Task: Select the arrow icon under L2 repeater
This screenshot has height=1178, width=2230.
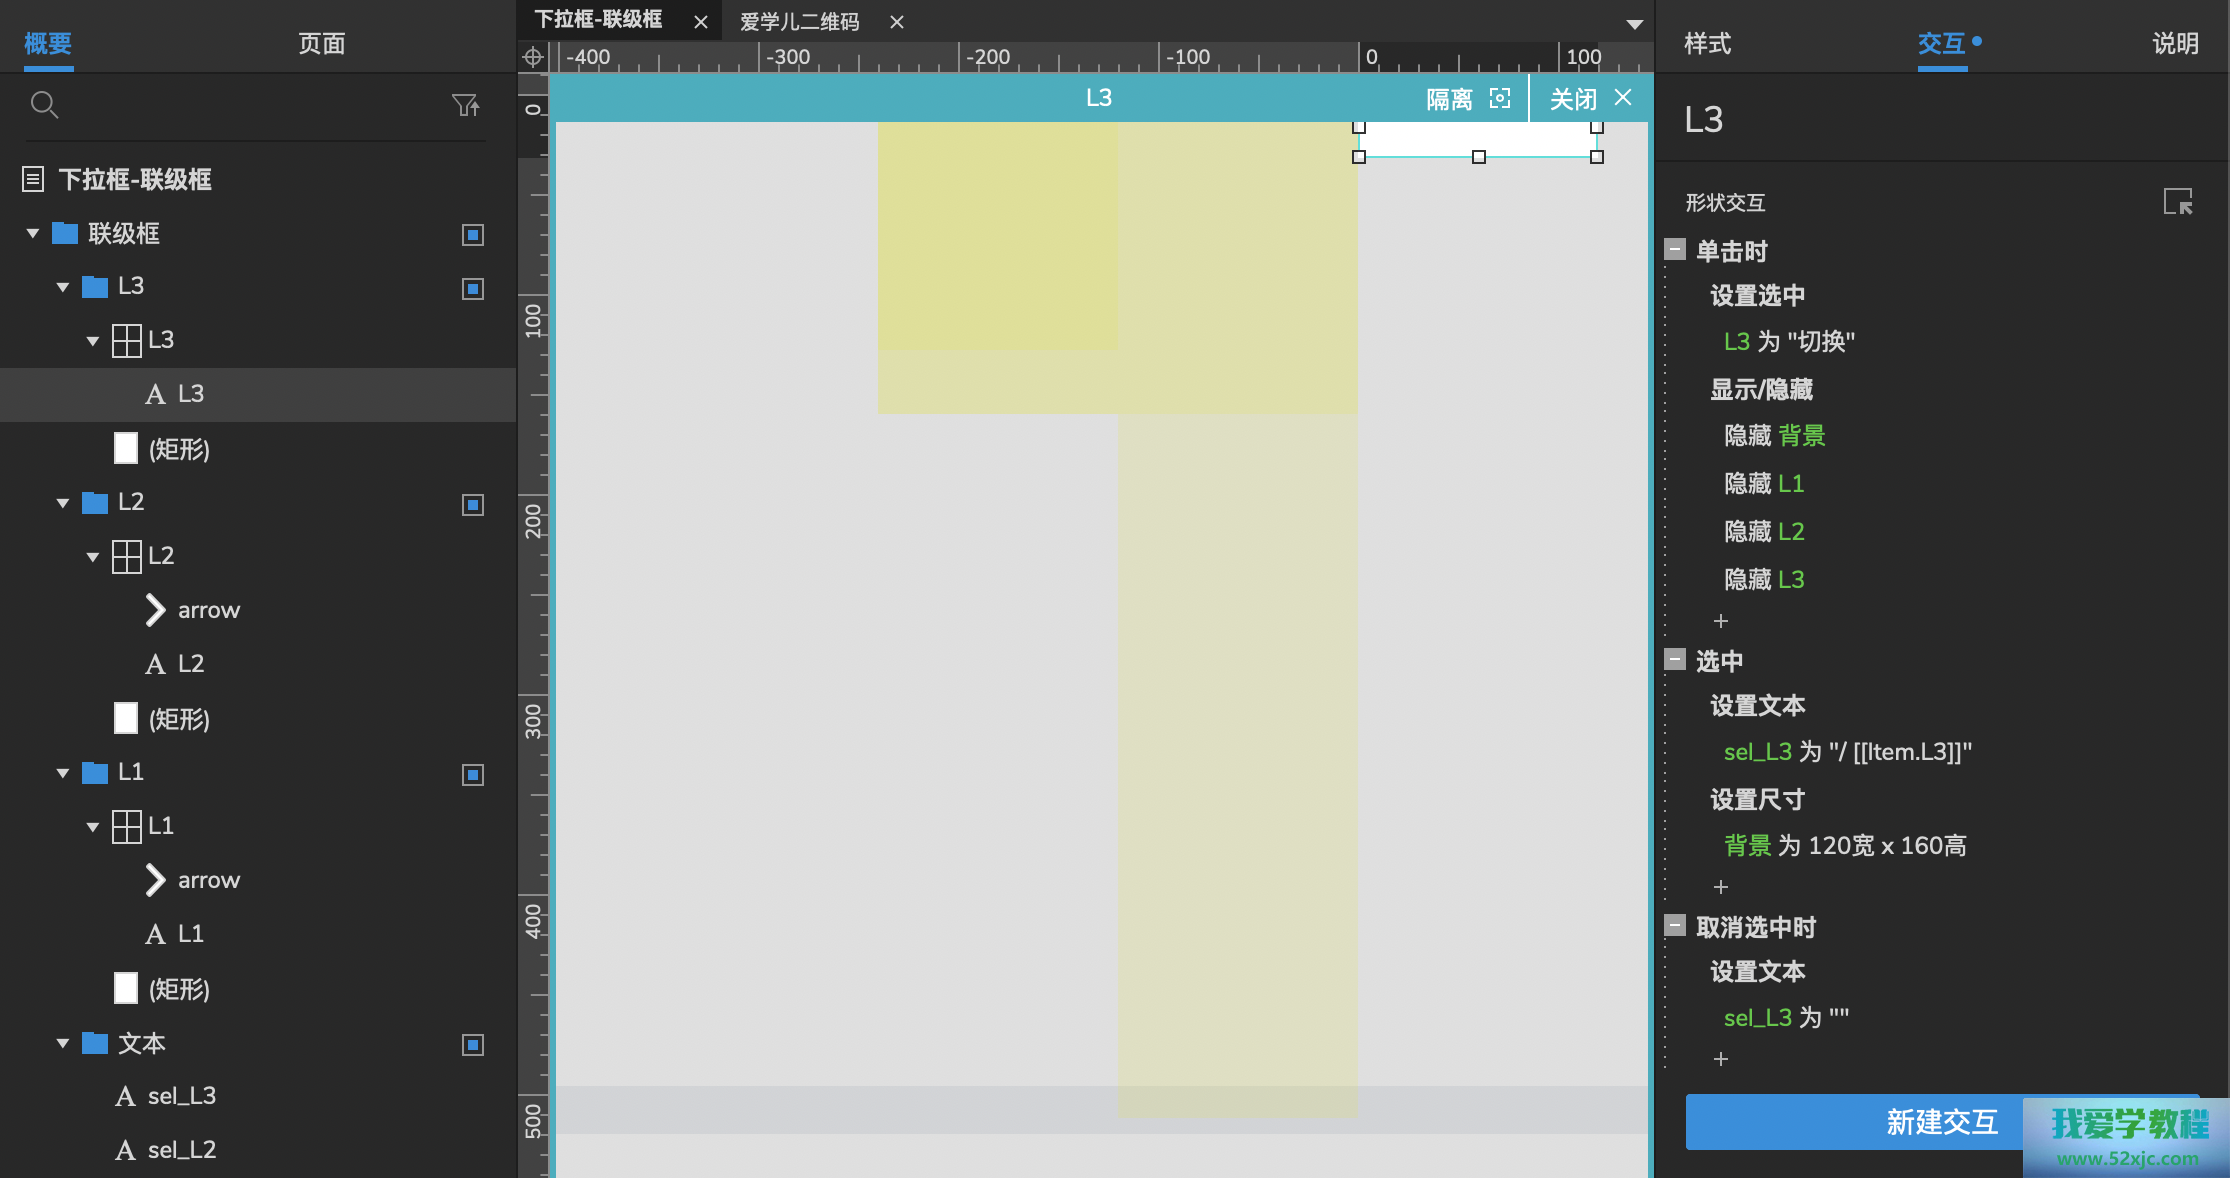Action: coord(155,610)
